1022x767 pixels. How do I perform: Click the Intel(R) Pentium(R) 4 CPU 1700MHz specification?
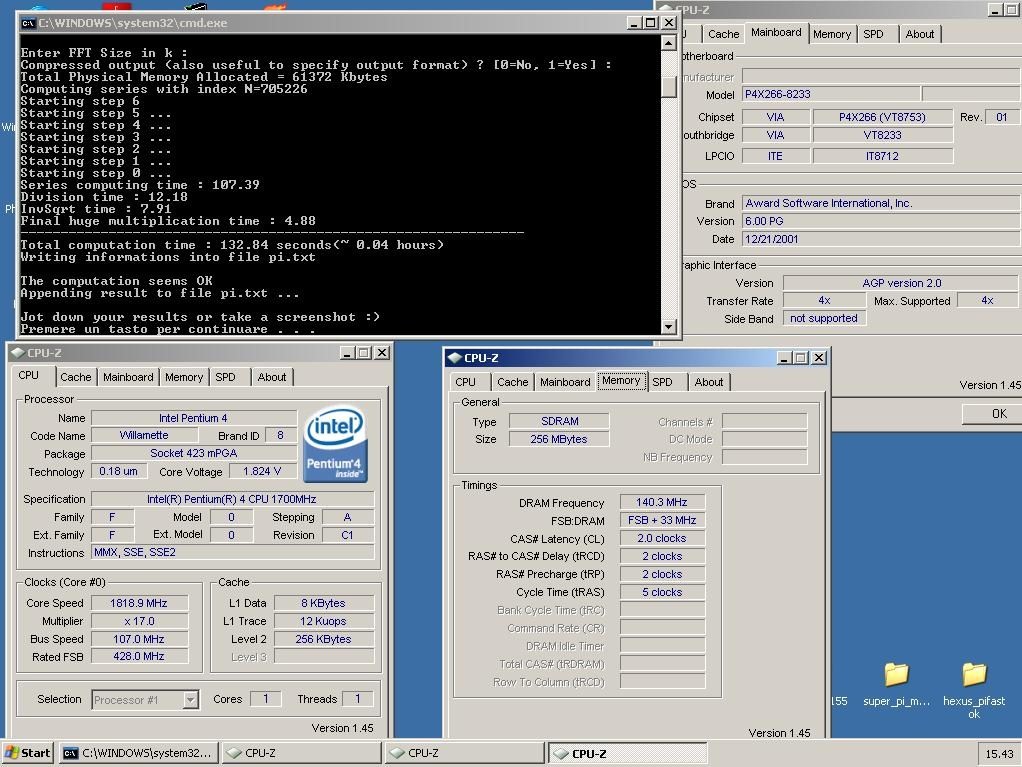point(233,499)
